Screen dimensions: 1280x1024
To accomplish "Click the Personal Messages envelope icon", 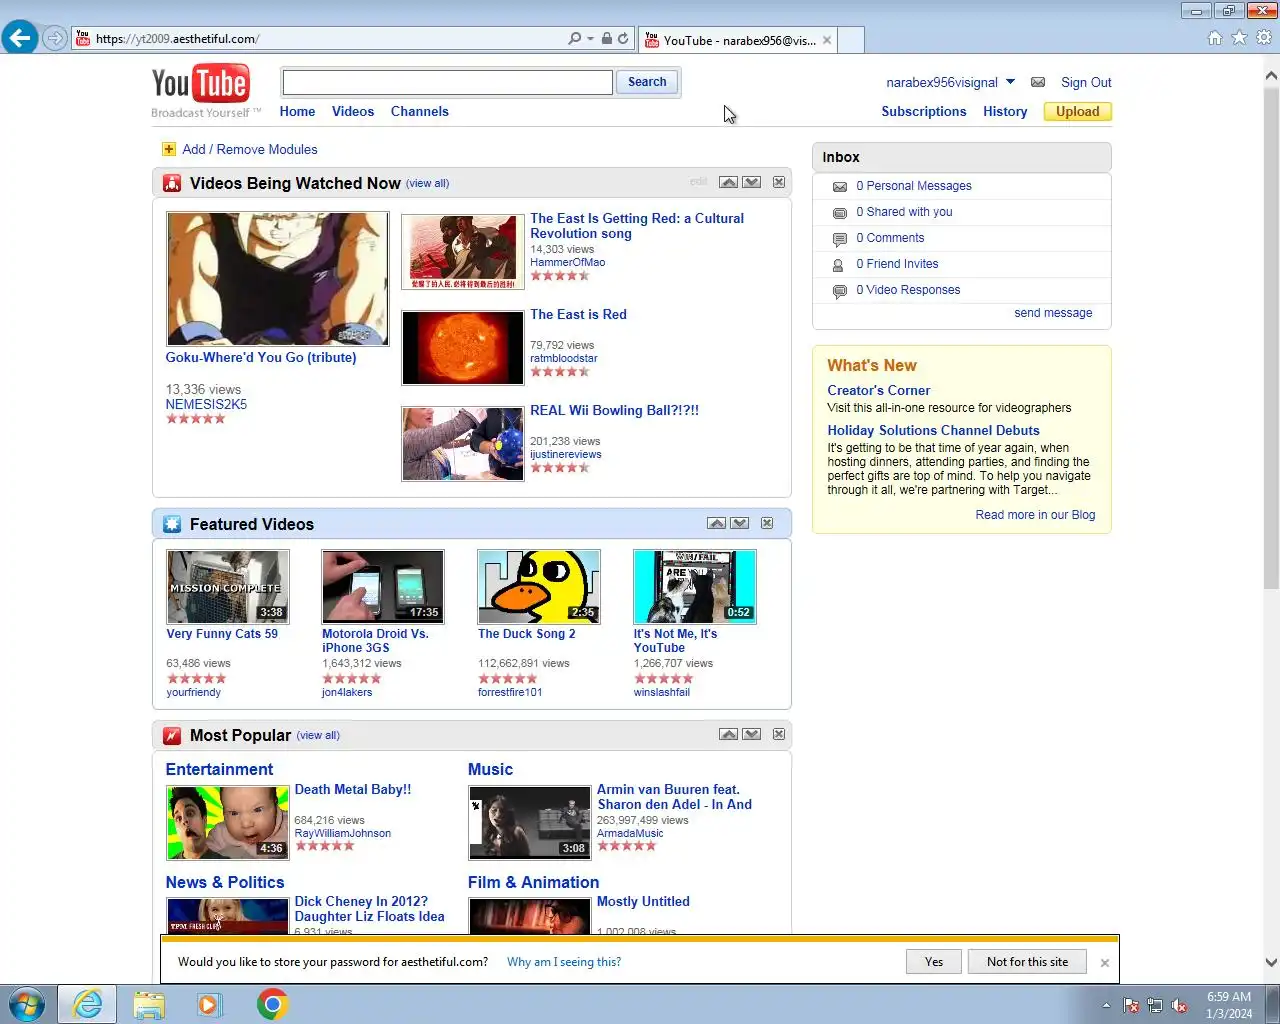I will click(840, 186).
